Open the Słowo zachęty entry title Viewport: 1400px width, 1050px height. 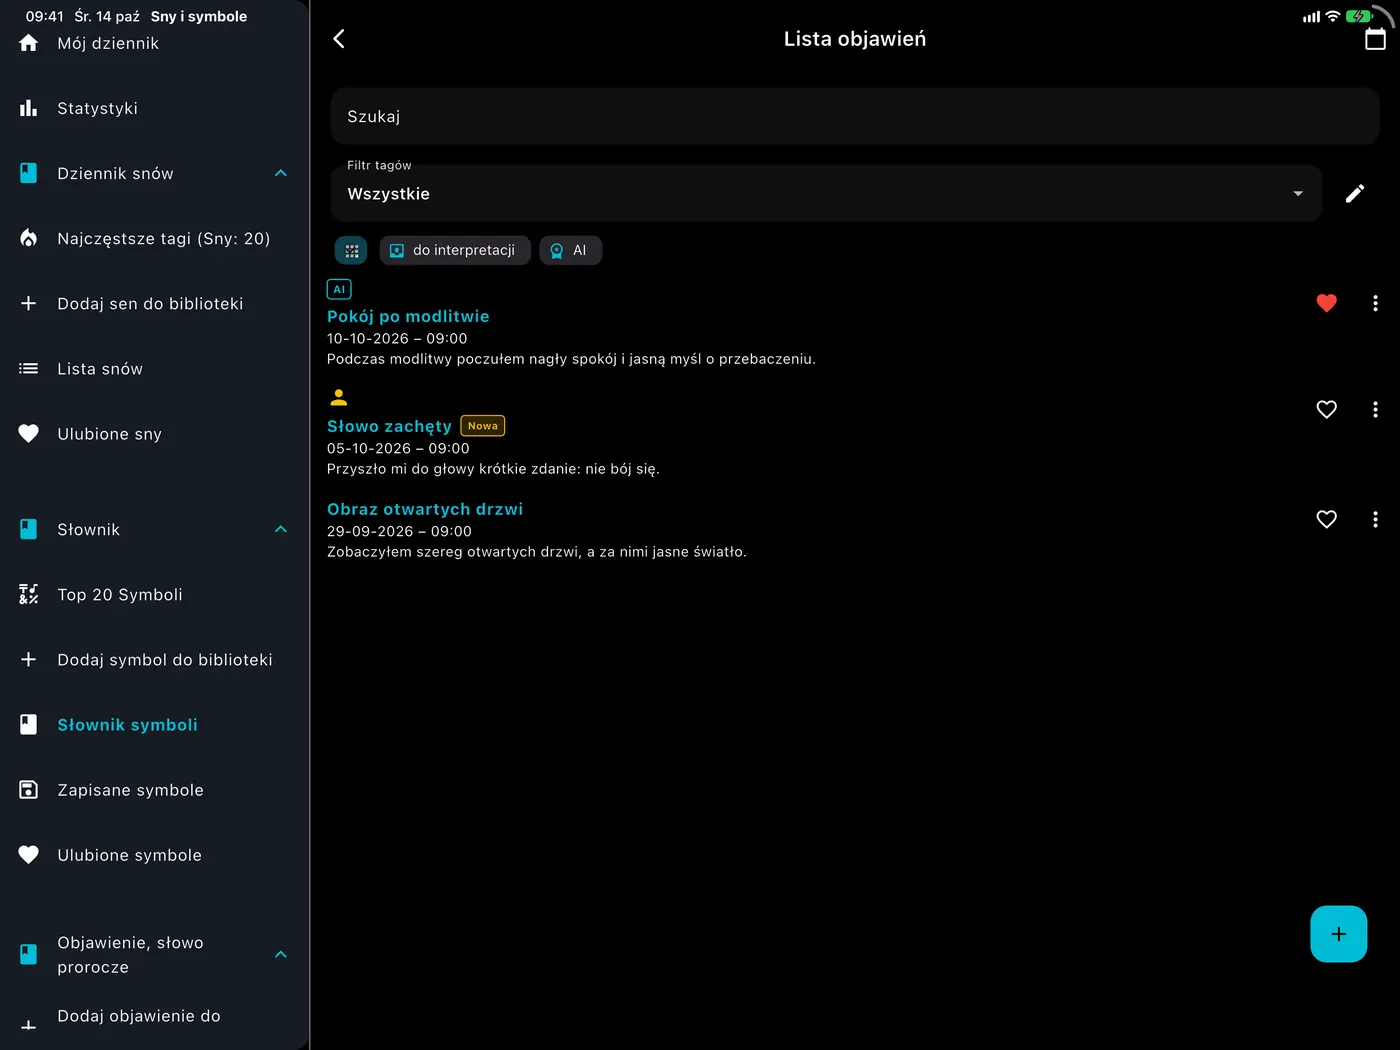click(389, 426)
